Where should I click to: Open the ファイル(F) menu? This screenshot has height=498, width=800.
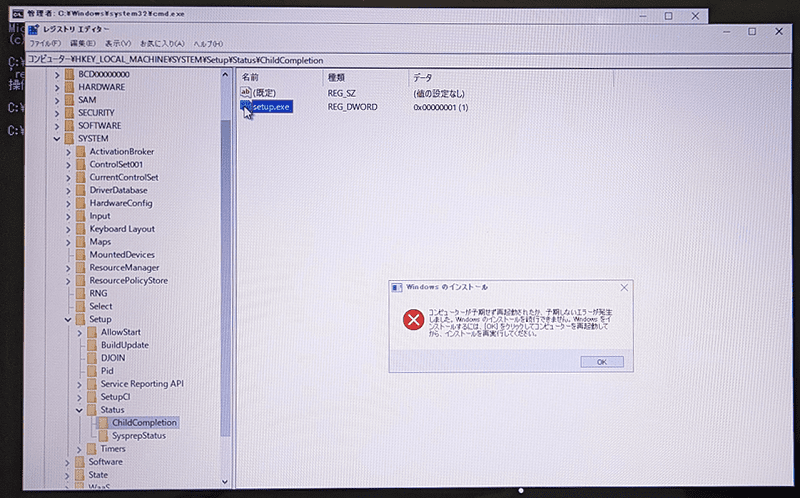45,44
